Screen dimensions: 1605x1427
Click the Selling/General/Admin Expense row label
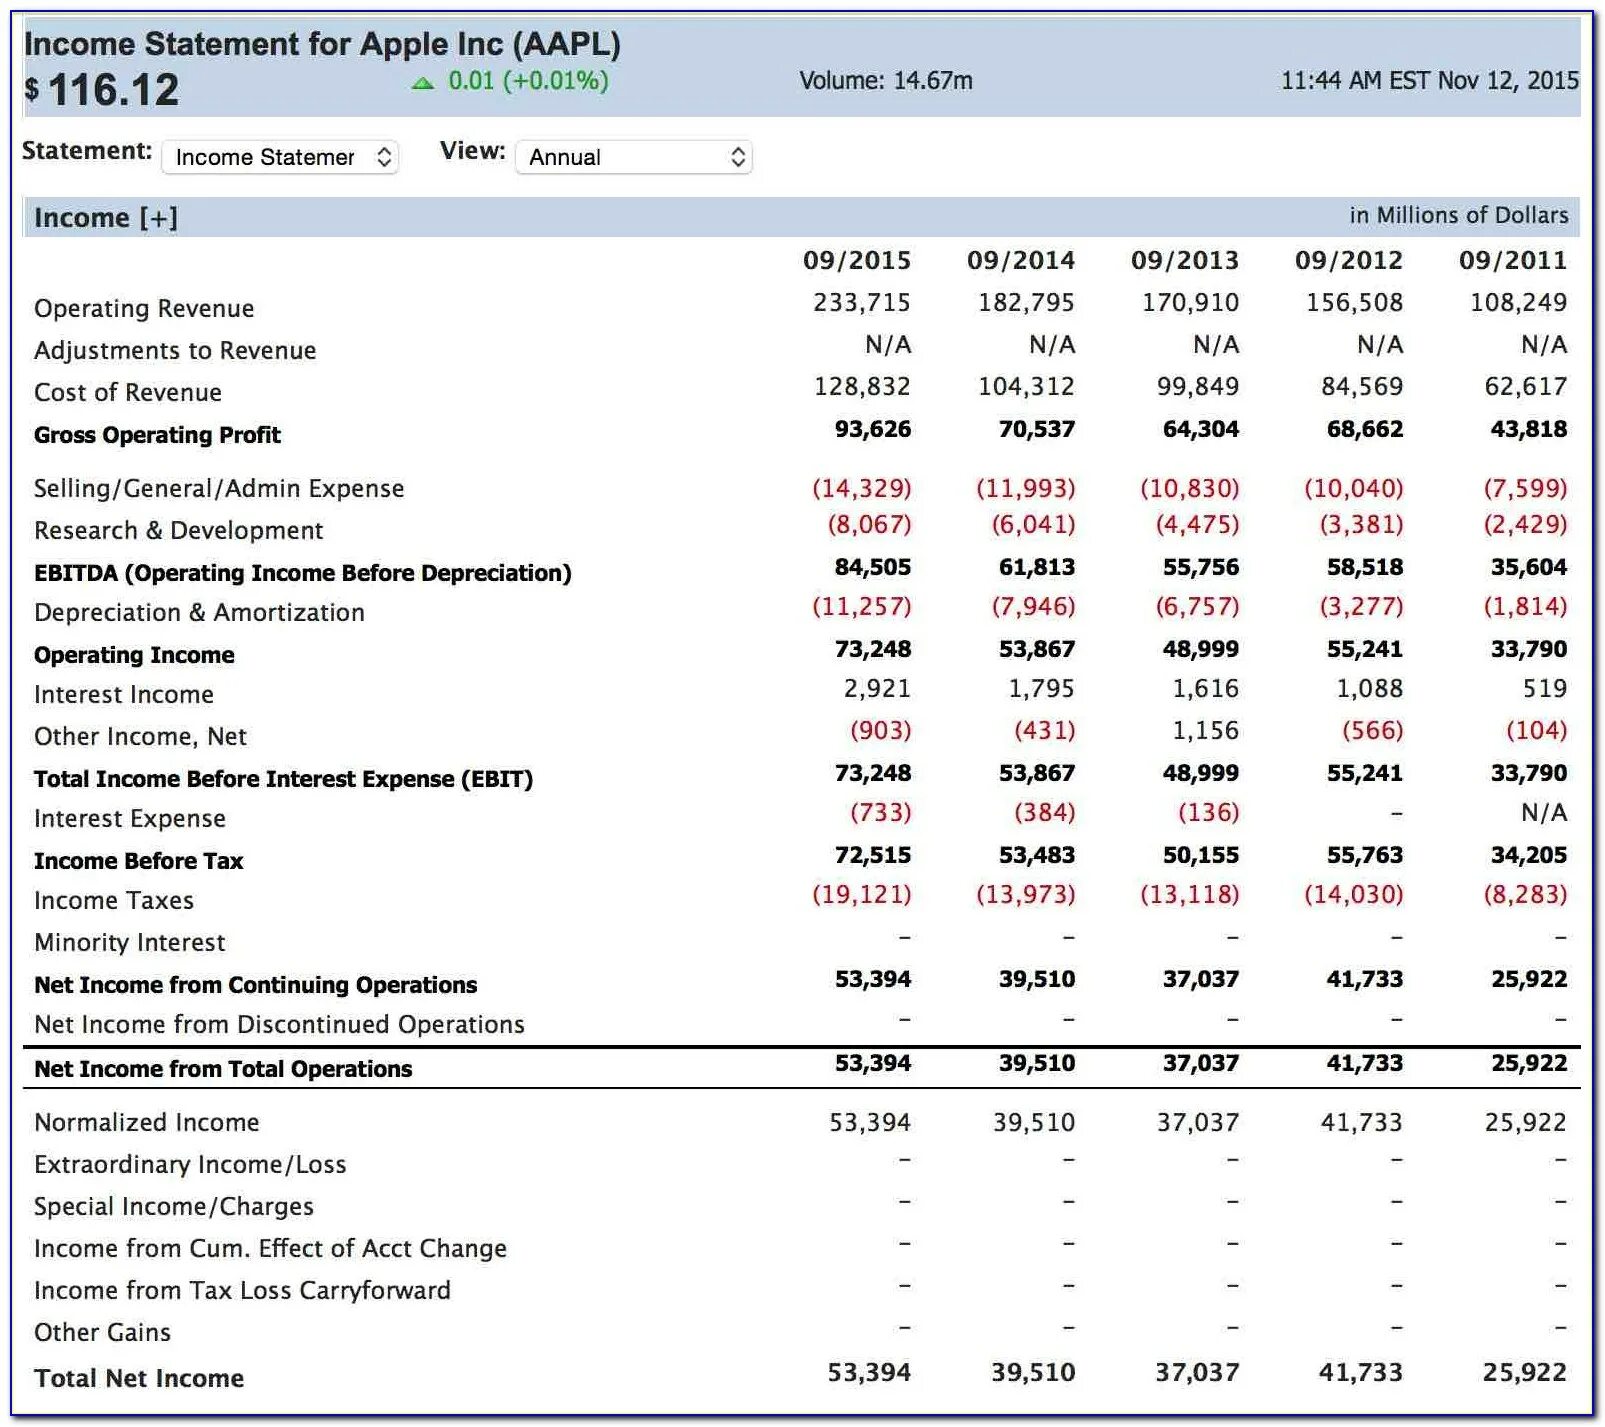[219, 488]
